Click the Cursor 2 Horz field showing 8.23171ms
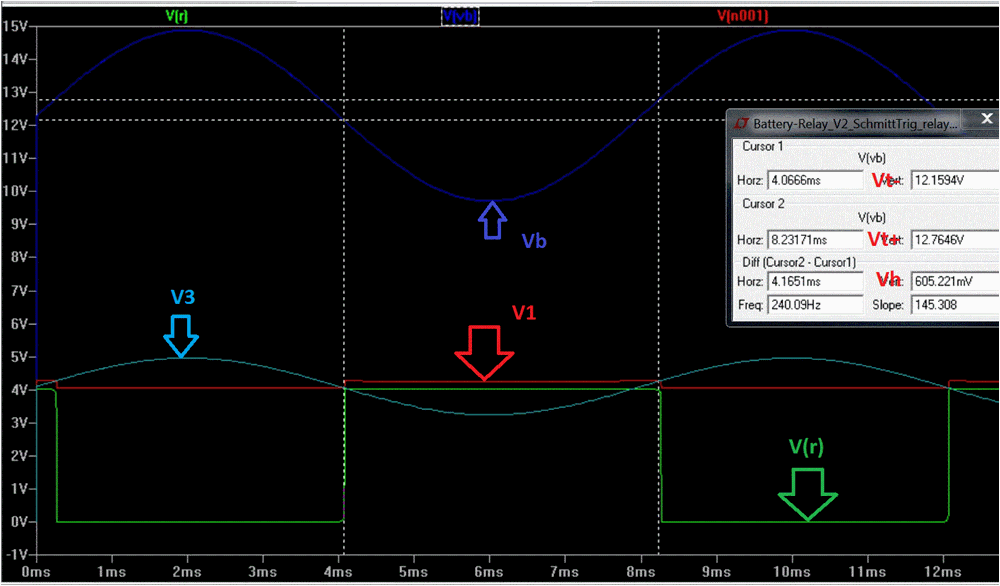1000x586 pixels. [814, 240]
